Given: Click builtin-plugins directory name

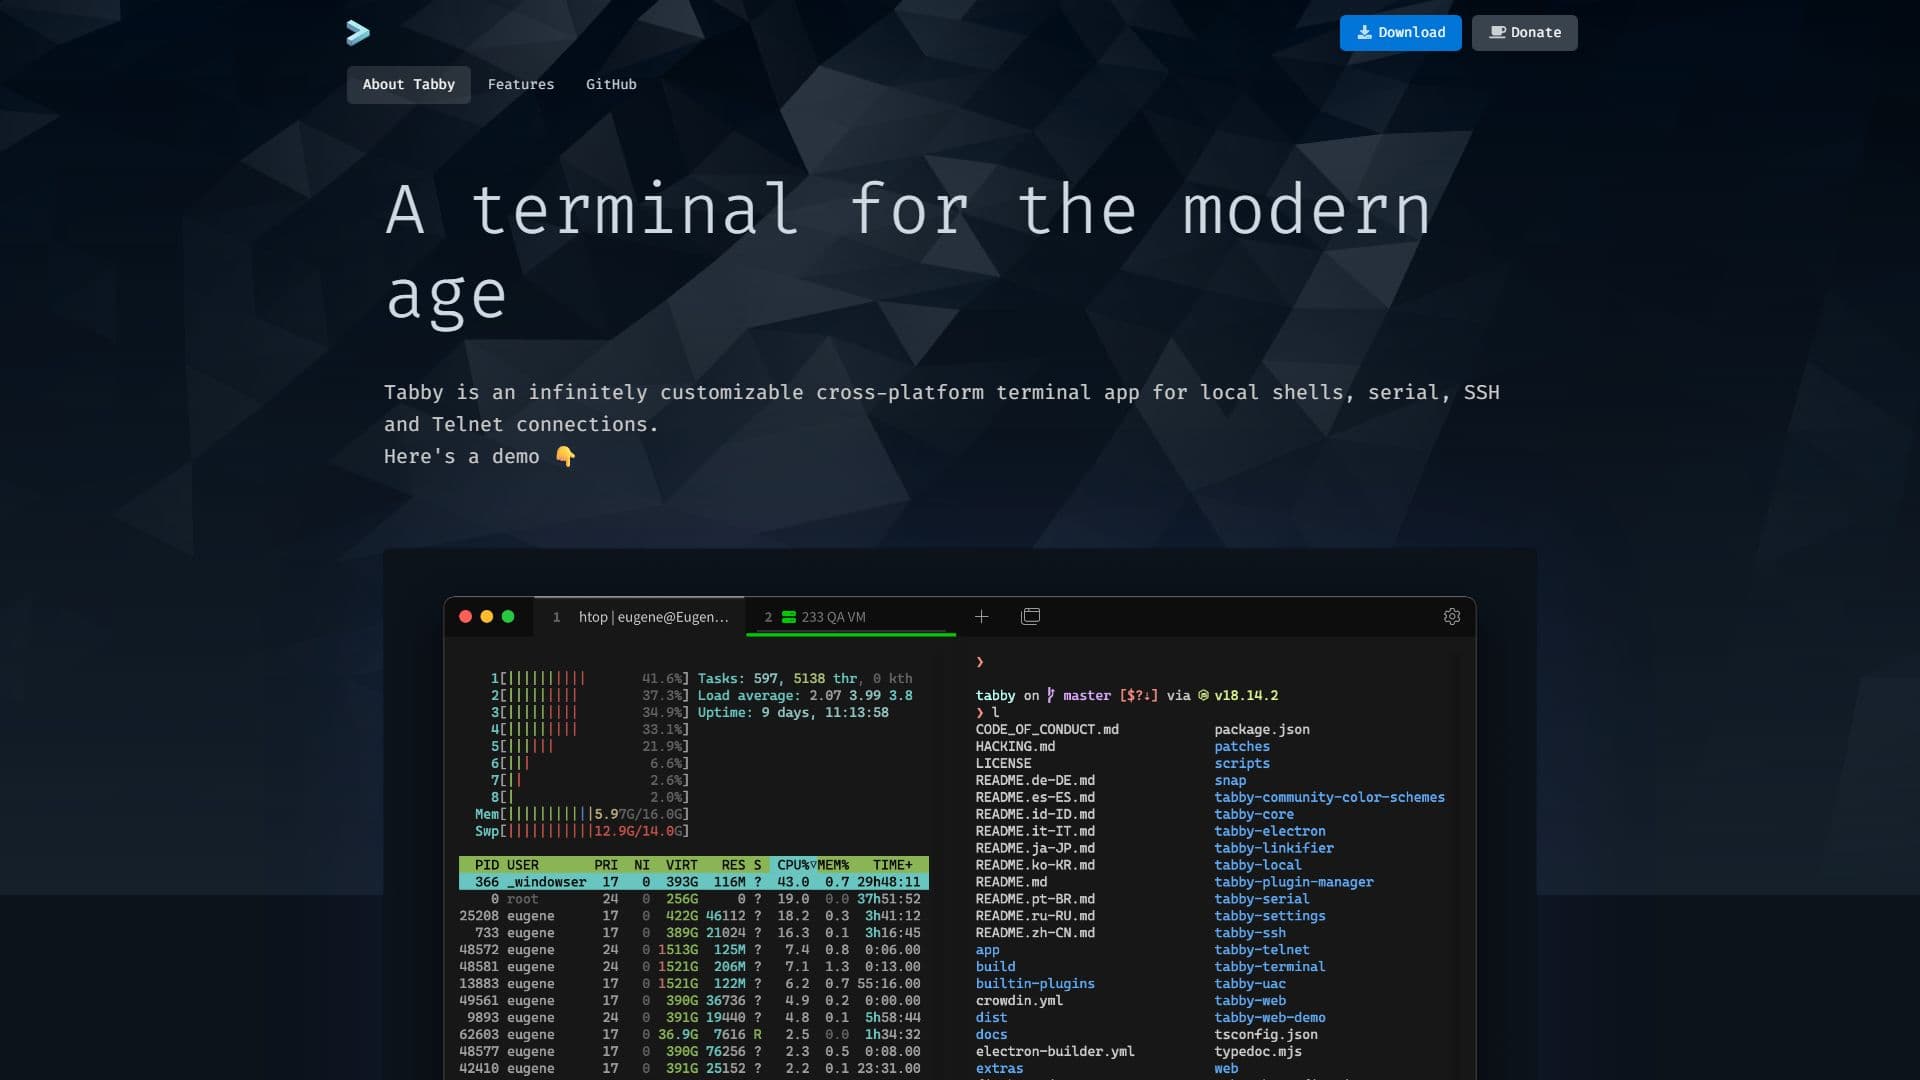Looking at the screenshot, I should [x=1035, y=984].
